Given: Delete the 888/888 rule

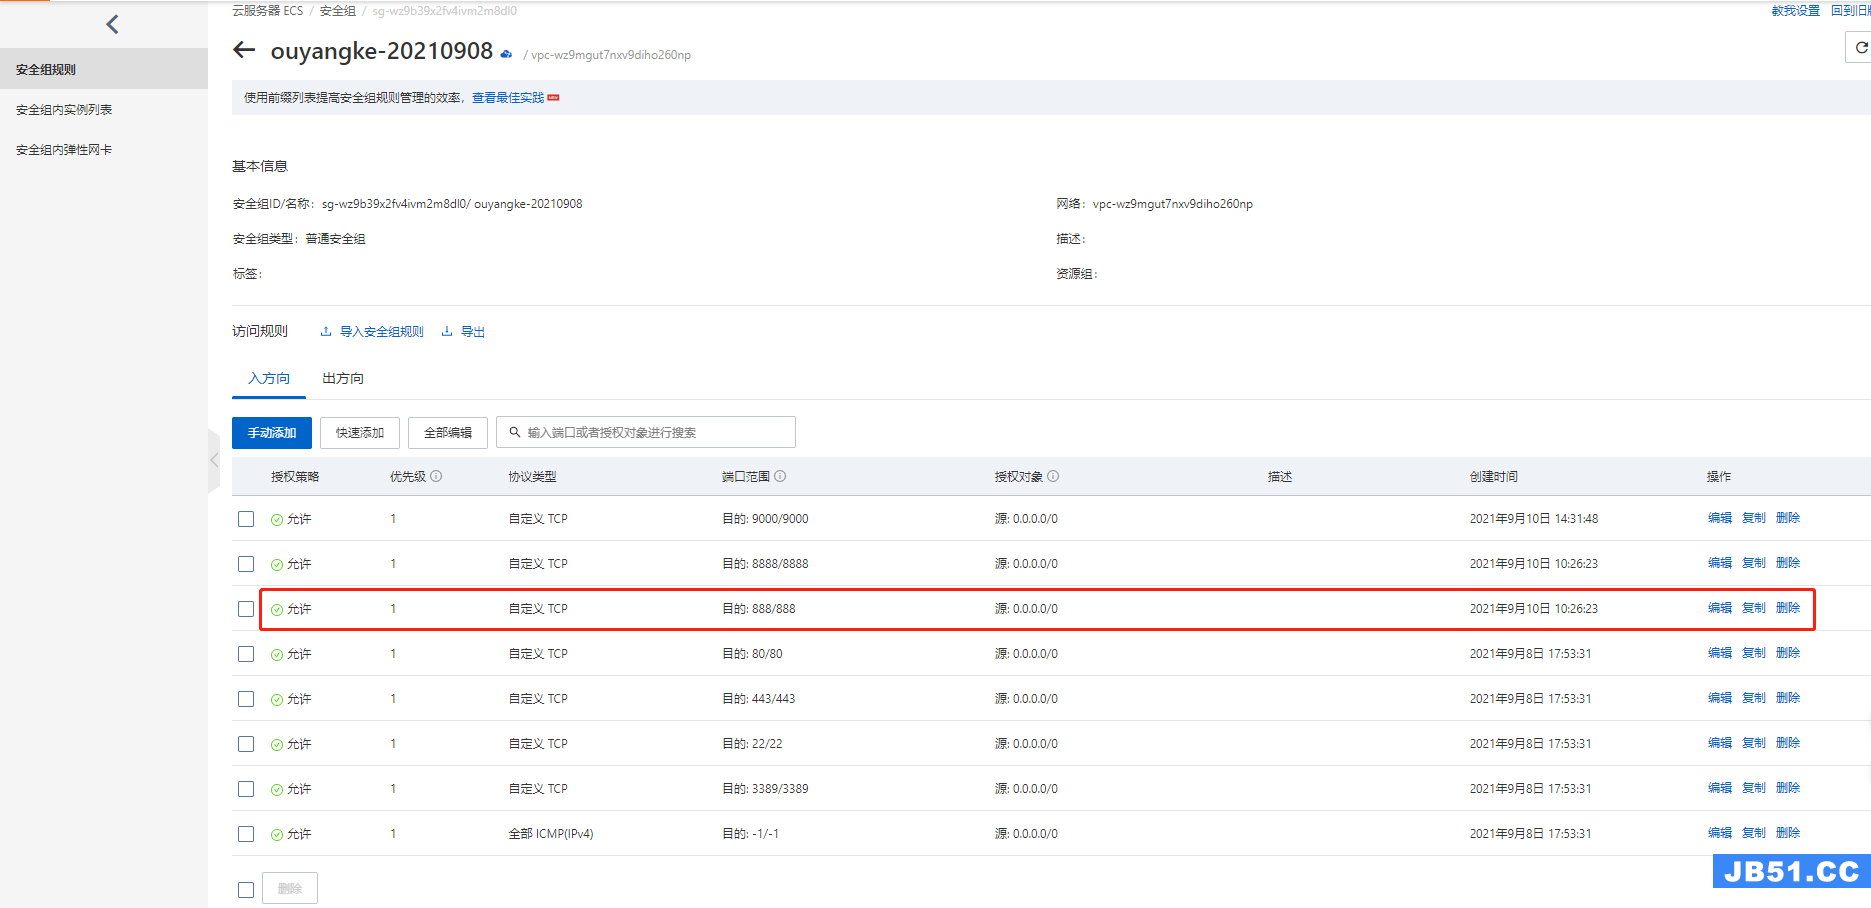Looking at the screenshot, I should (1788, 608).
